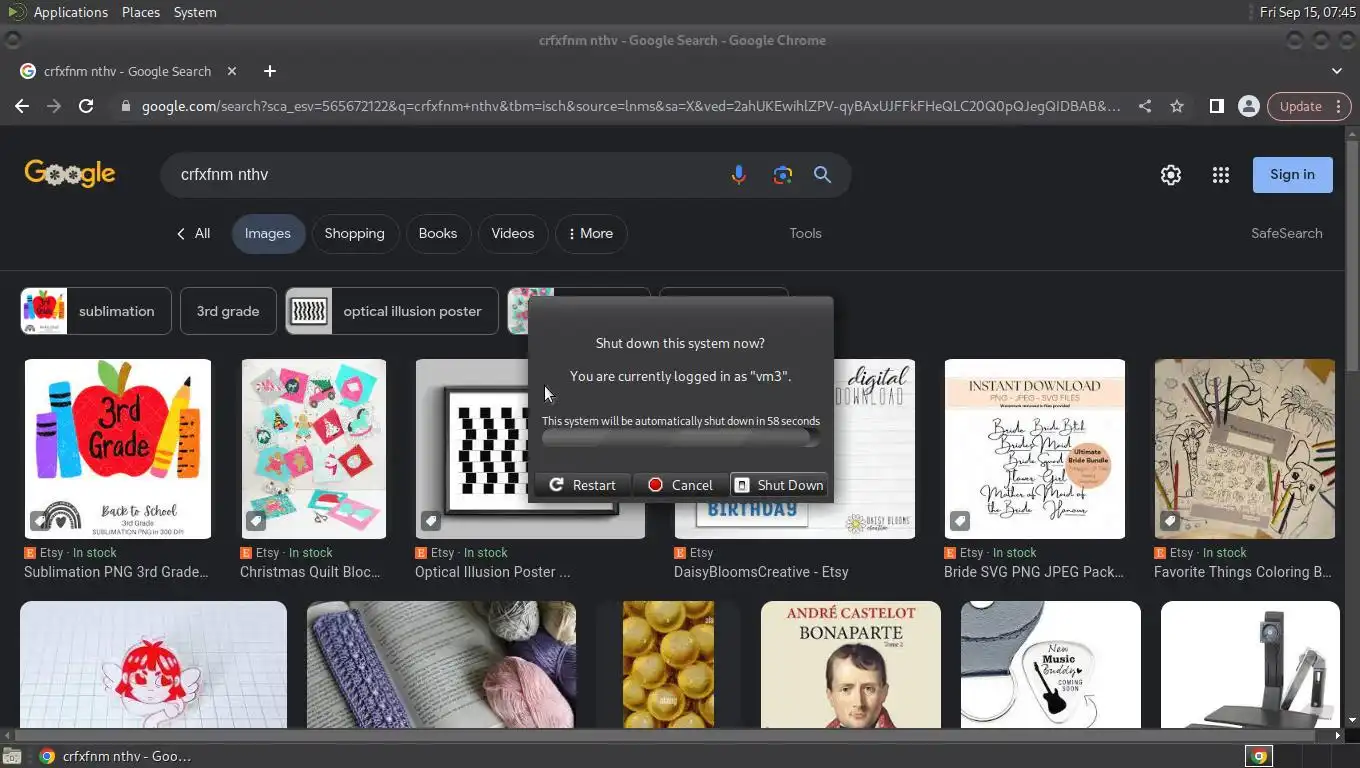Search by image with Google Lens icon

pos(783,175)
